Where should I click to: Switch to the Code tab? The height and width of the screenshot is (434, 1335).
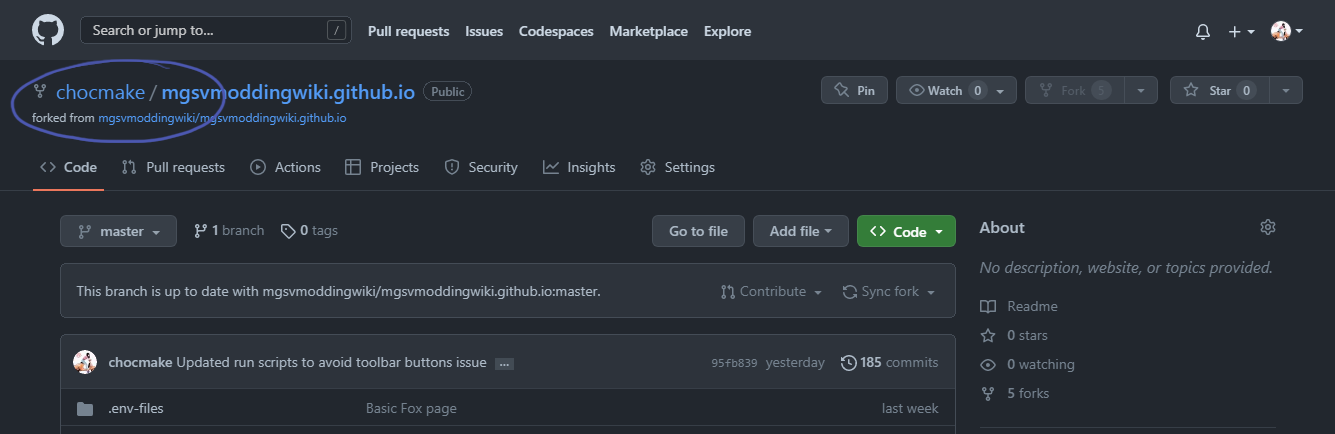click(x=68, y=167)
